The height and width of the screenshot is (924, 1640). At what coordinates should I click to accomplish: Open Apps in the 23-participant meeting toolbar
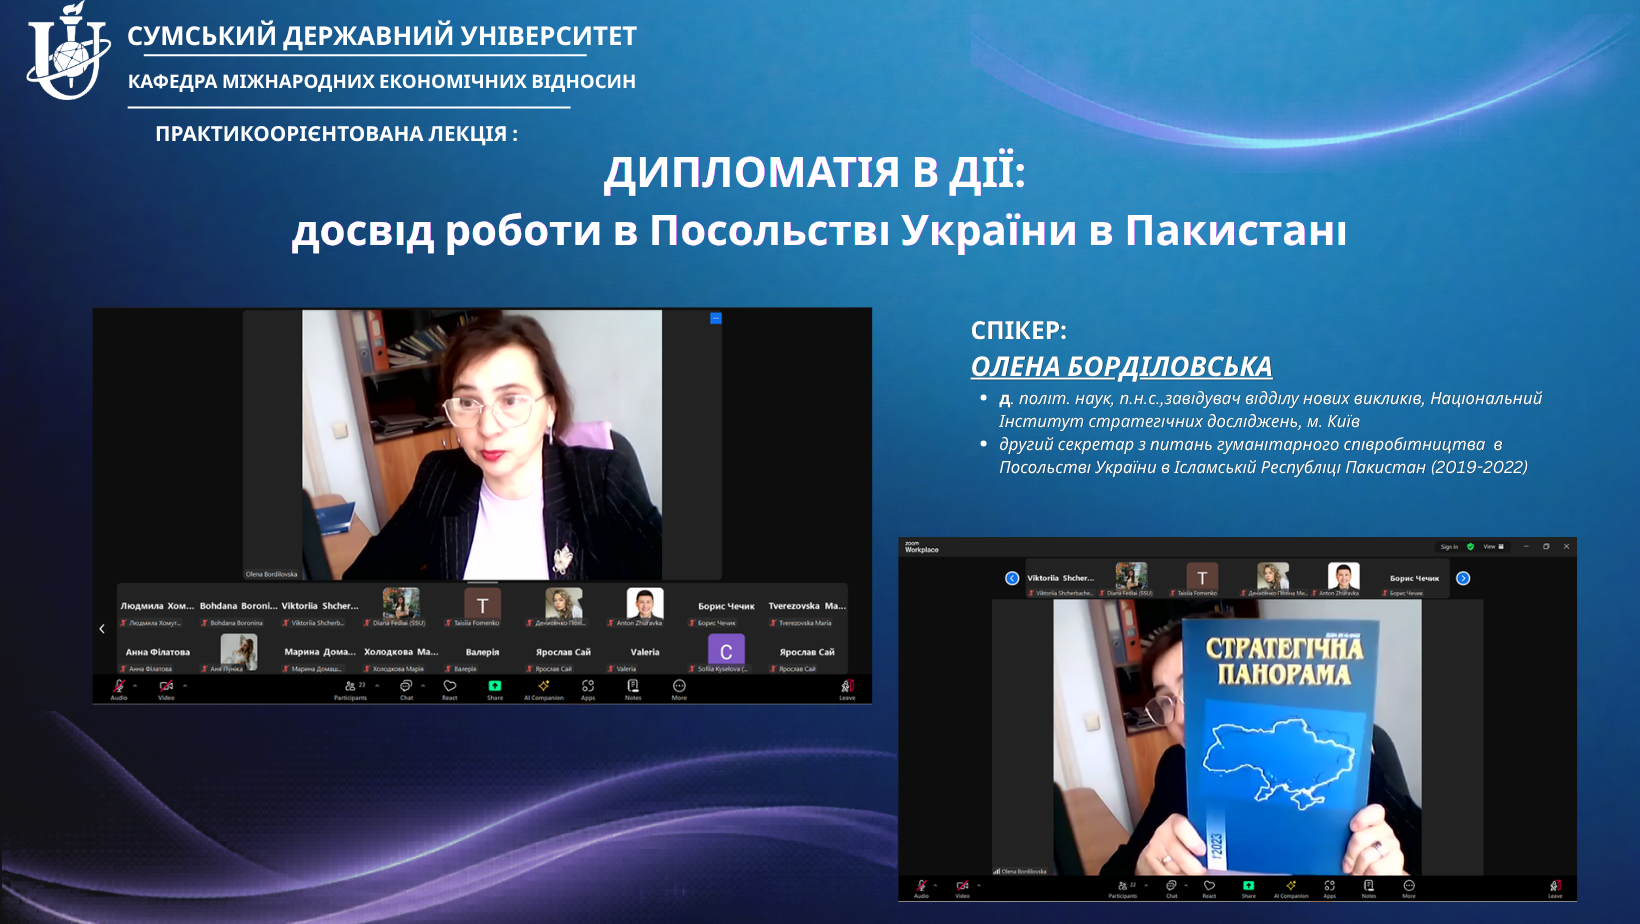coord(588,686)
